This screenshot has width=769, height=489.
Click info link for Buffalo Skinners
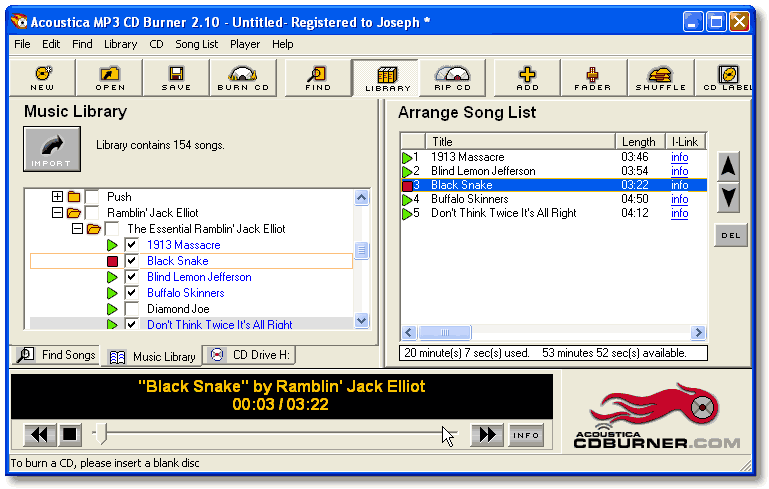tap(679, 199)
